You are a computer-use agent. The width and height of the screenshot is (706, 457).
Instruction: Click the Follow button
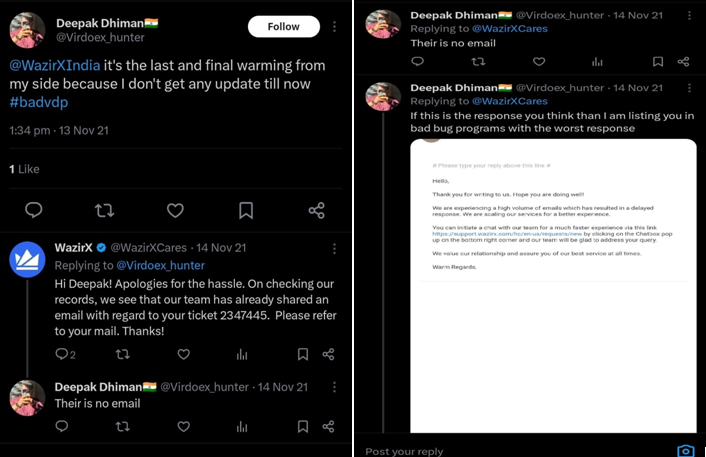pyautogui.click(x=284, y=27)
